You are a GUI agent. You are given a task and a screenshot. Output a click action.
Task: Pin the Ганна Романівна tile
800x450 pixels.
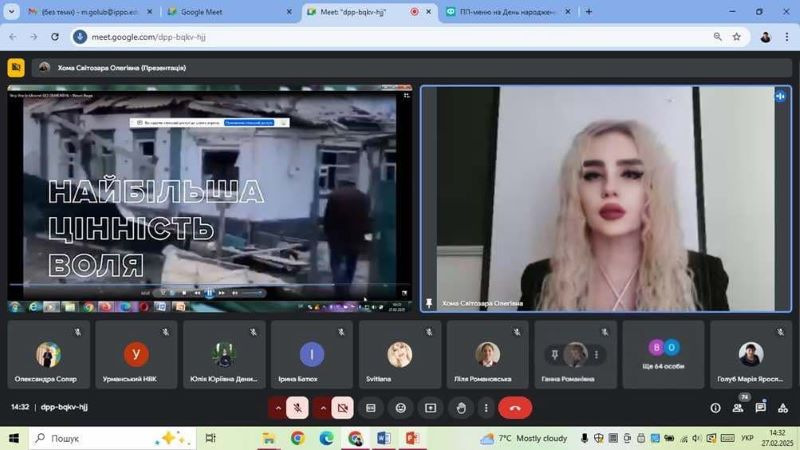click(555, 354)
